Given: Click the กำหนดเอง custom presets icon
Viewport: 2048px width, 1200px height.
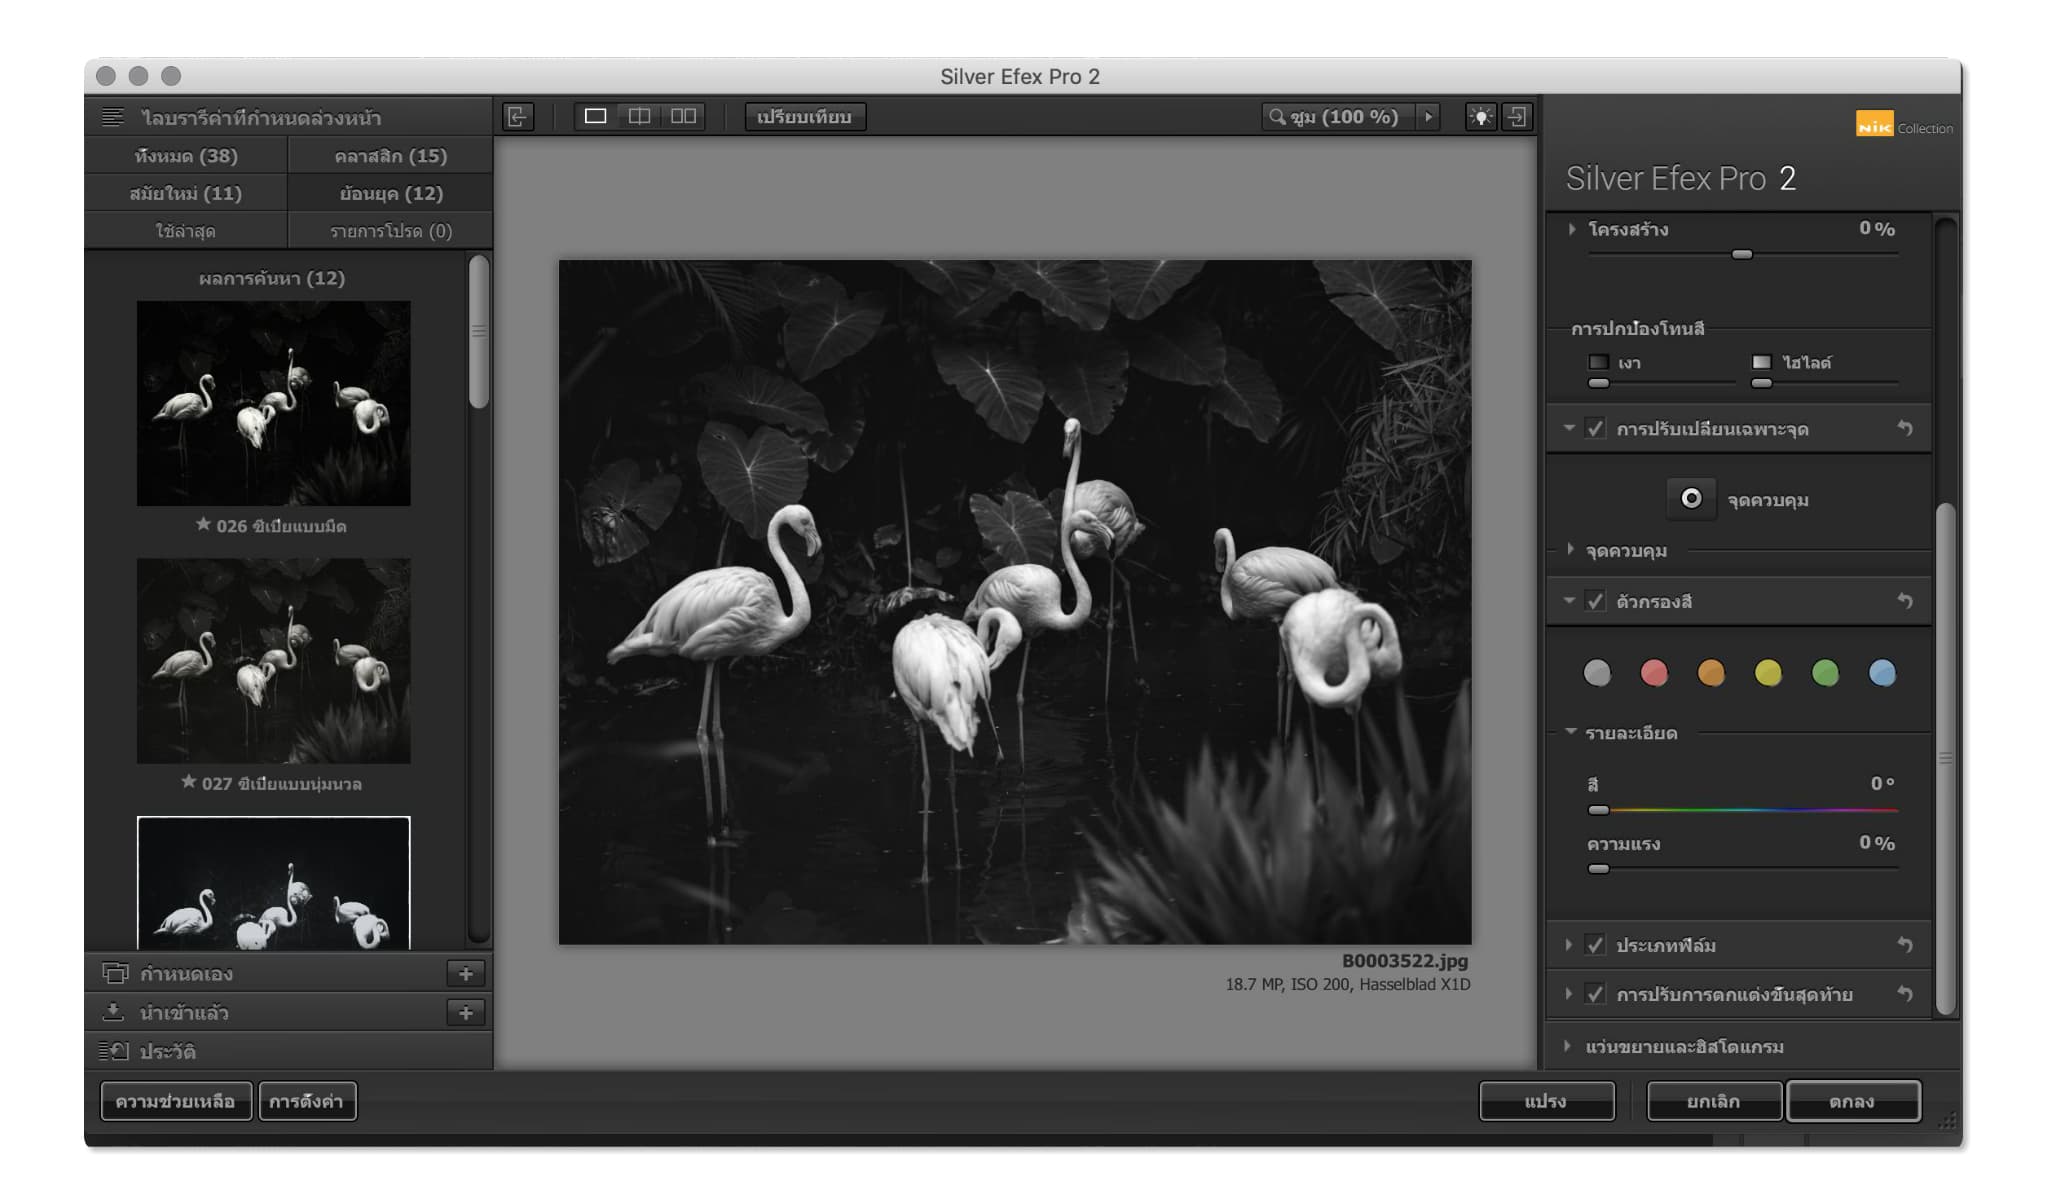Looking at the screenshot, I should [x=115, y=973].
